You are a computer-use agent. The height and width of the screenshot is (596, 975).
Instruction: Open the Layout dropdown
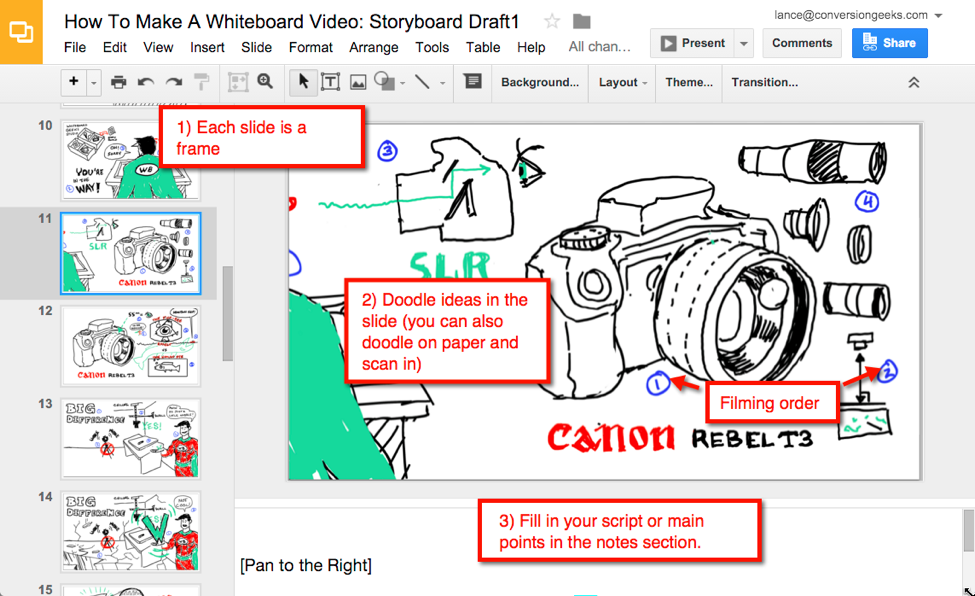click(x=621, y=83)
